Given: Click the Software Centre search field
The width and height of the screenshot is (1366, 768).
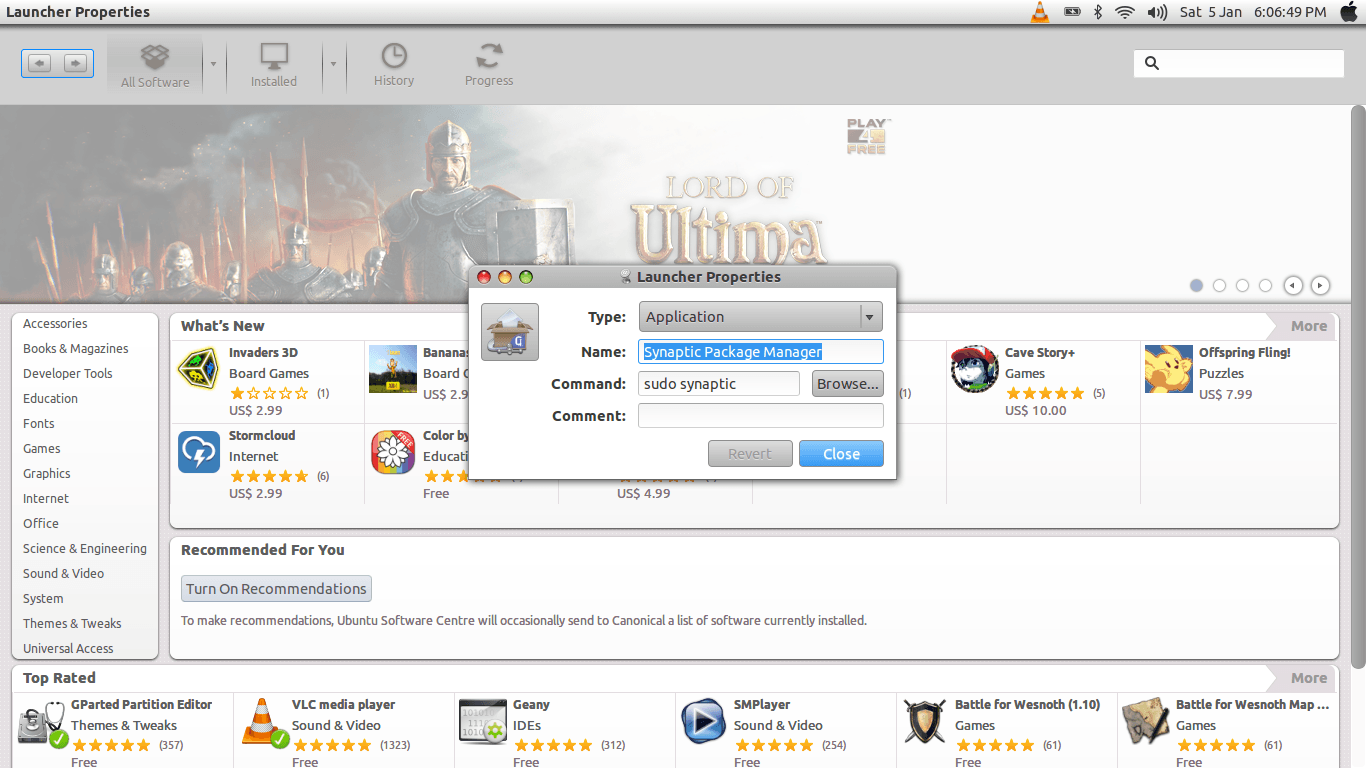Looking at the screenshot, I should click(x=1239, y=63).
